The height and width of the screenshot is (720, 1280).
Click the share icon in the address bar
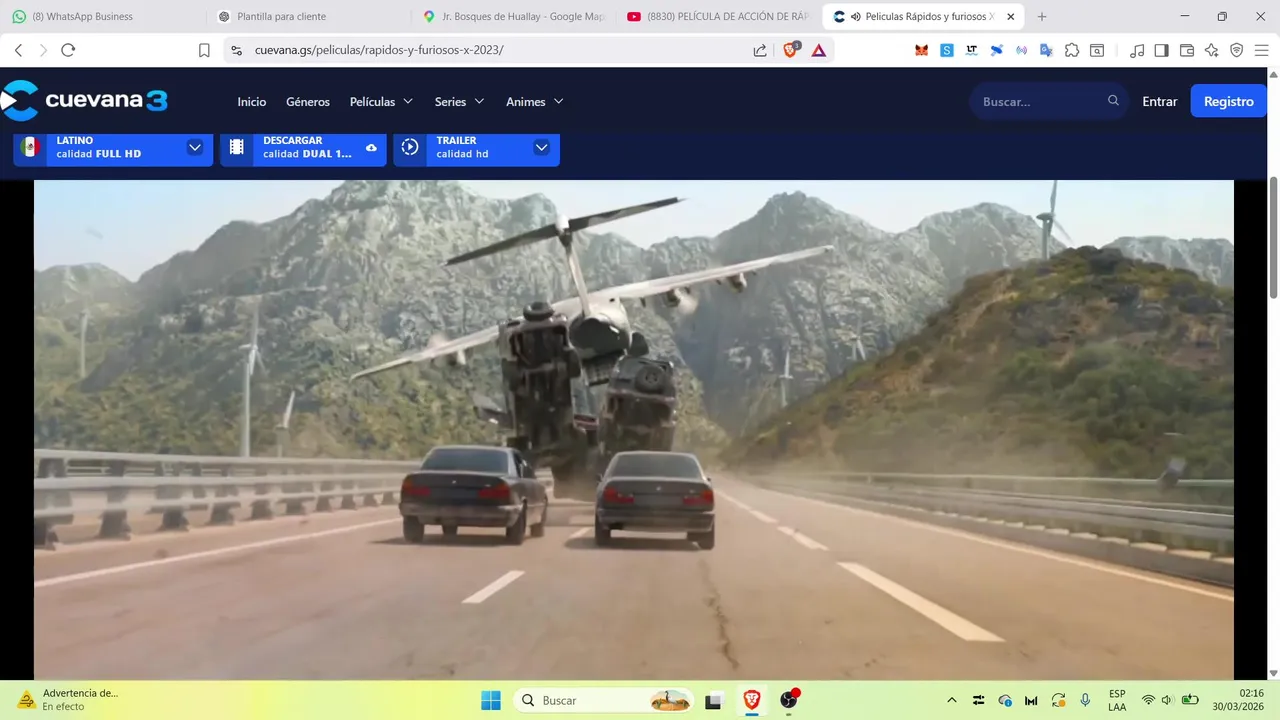click(x=760, y=50)
